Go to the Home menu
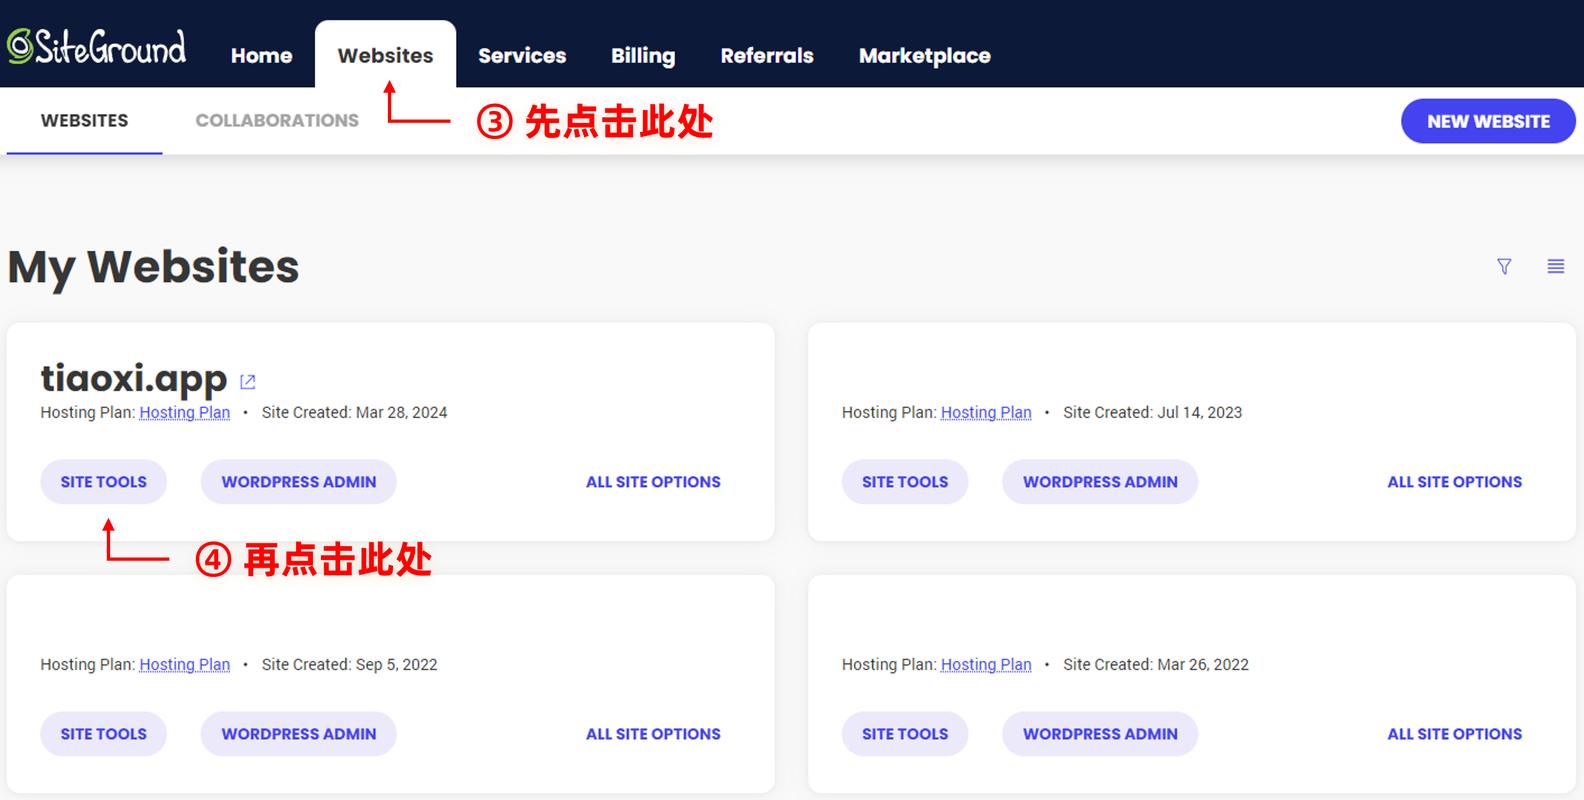 click(x=262, y=56)
